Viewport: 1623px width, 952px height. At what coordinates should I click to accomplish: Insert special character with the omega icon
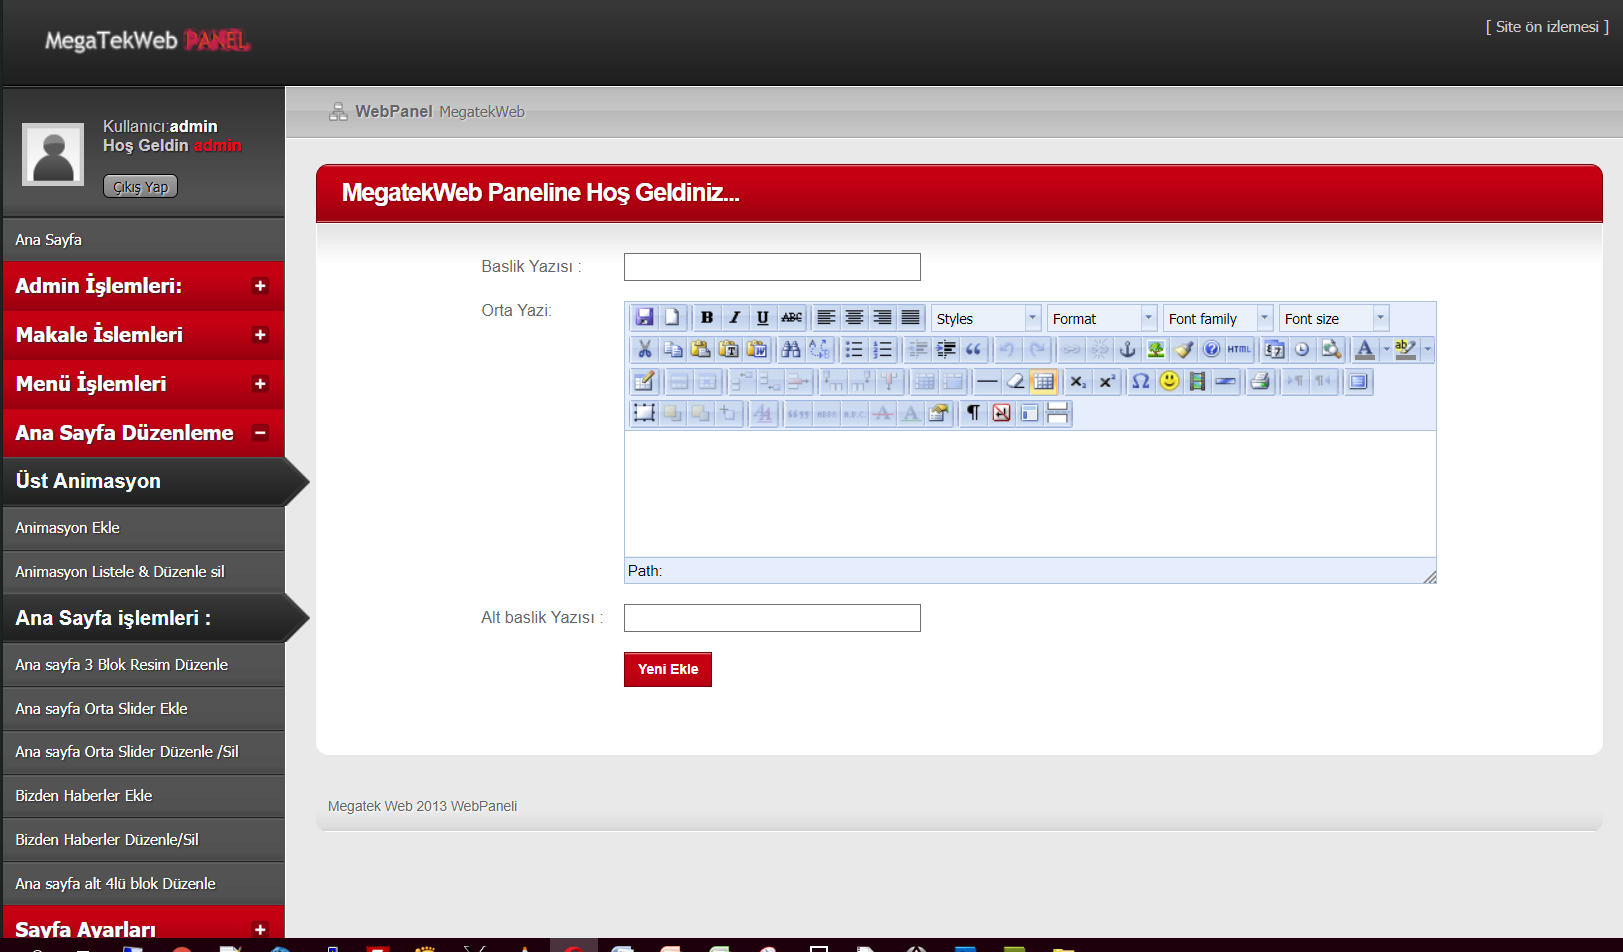point(1140,382)
